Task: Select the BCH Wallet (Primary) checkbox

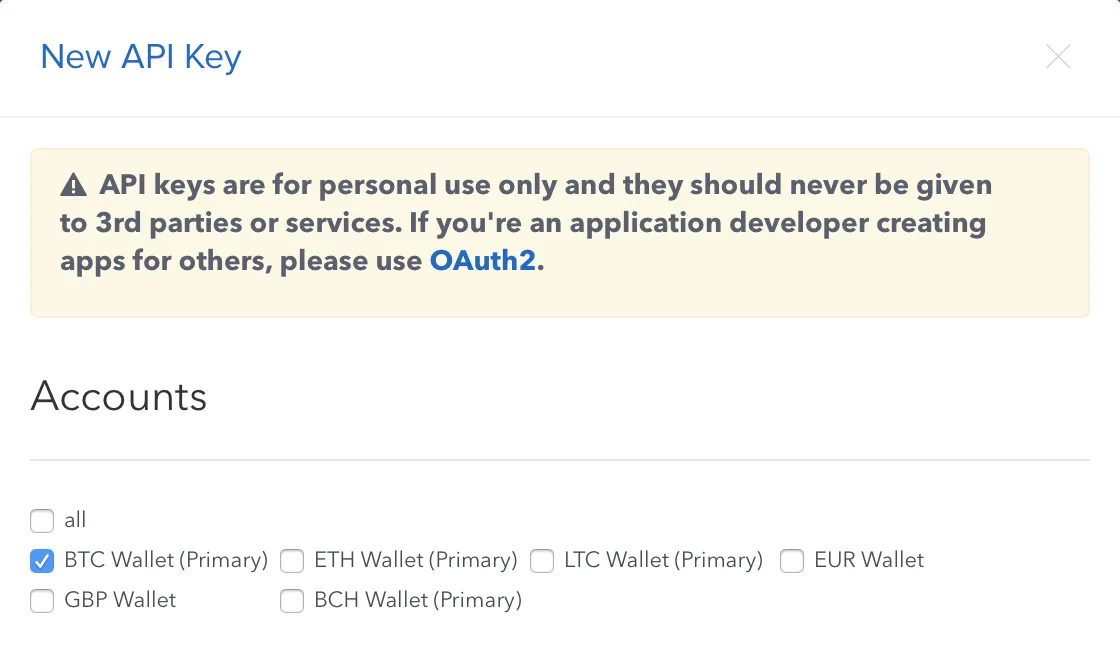Action: click(x=292, y=601)
